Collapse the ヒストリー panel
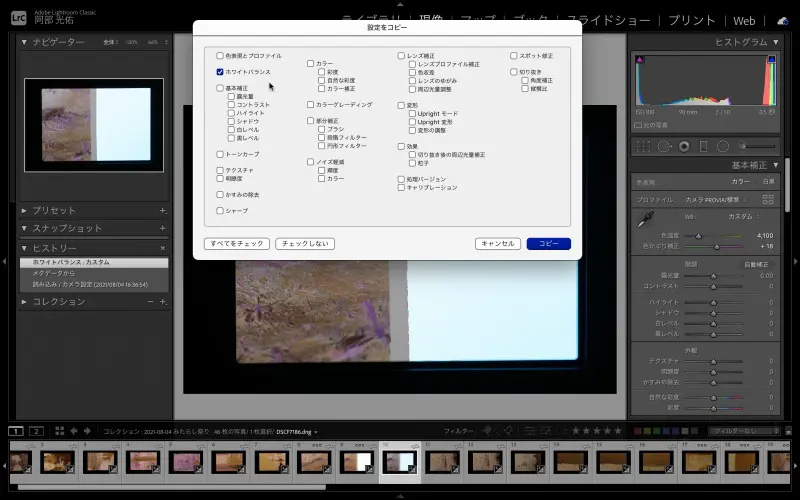Screen dimensions: 800x500 click(x=24, y=248)
